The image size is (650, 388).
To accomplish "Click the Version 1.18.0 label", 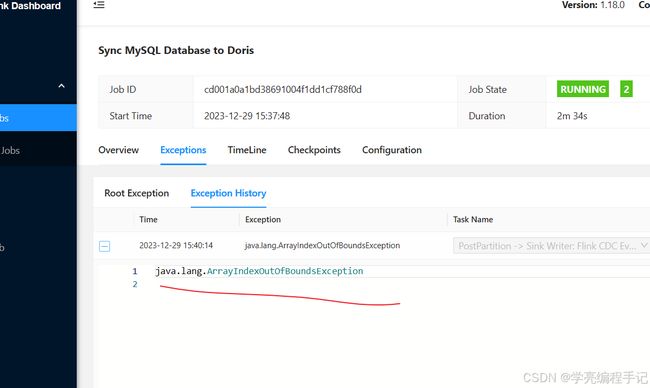I will pyautogui.click(x=593, y=5).
